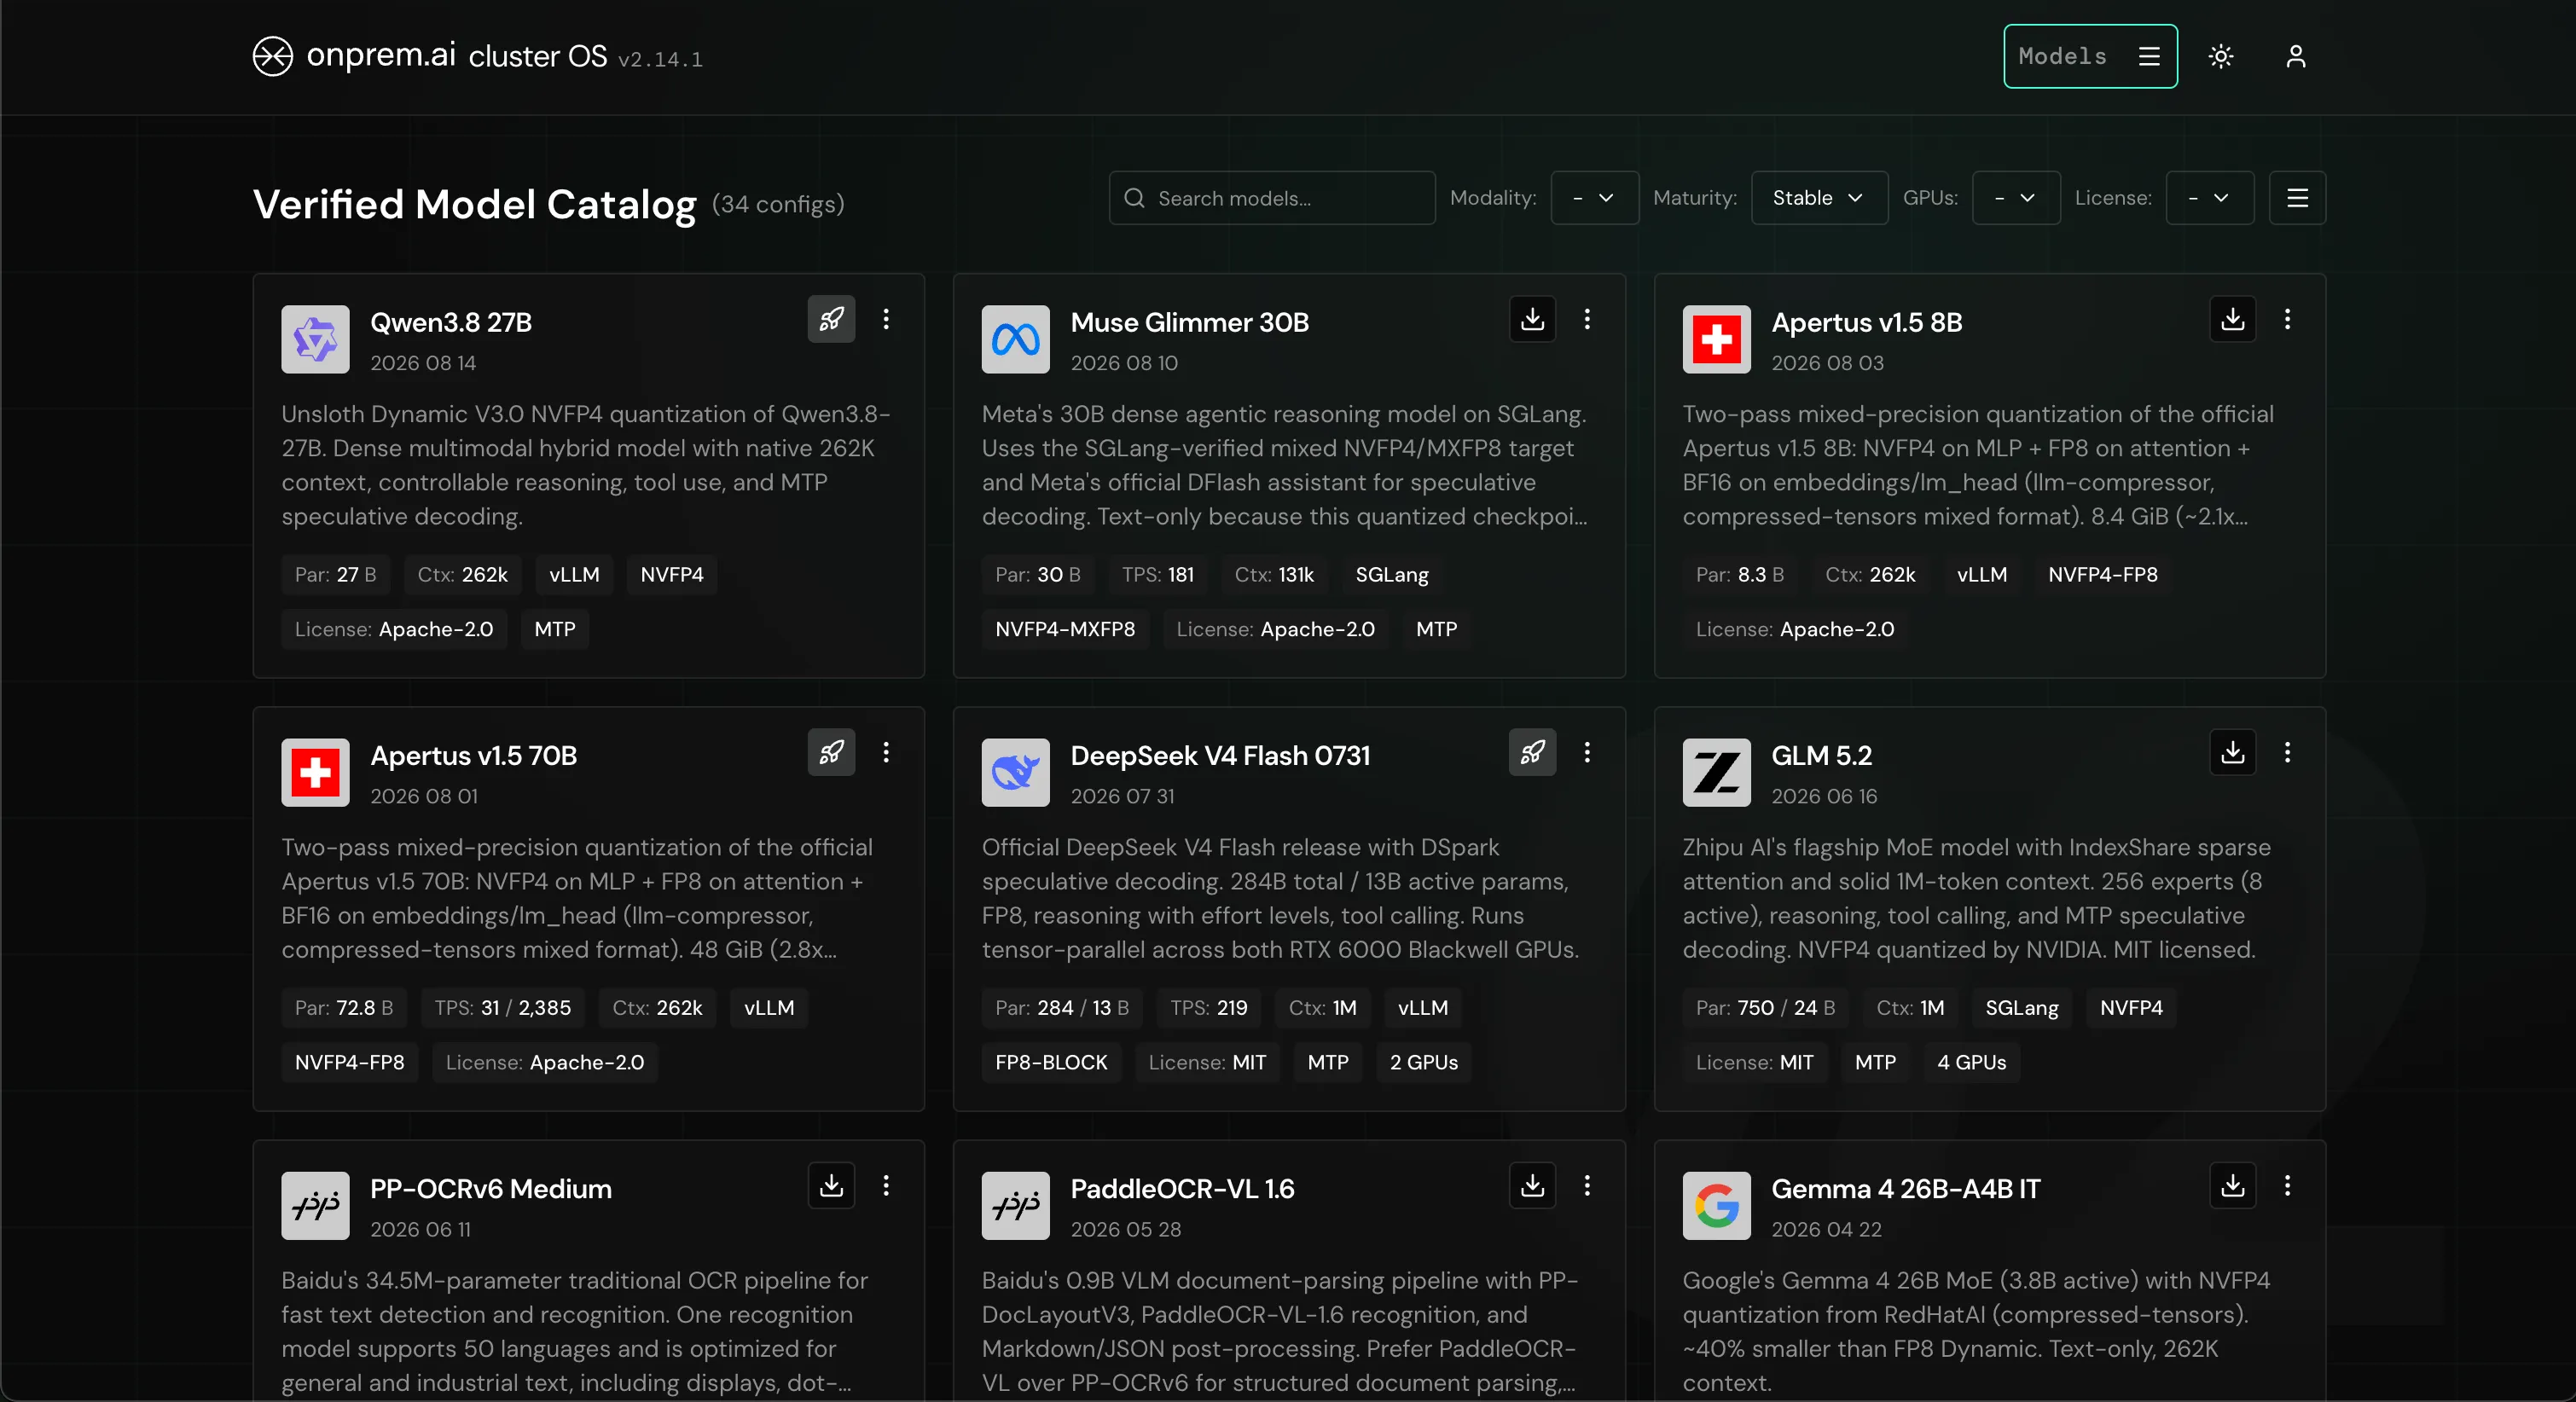
Task: Click the '4 GPUs' tag on GLM 5.2
Action: (x=1971, y=1062)
